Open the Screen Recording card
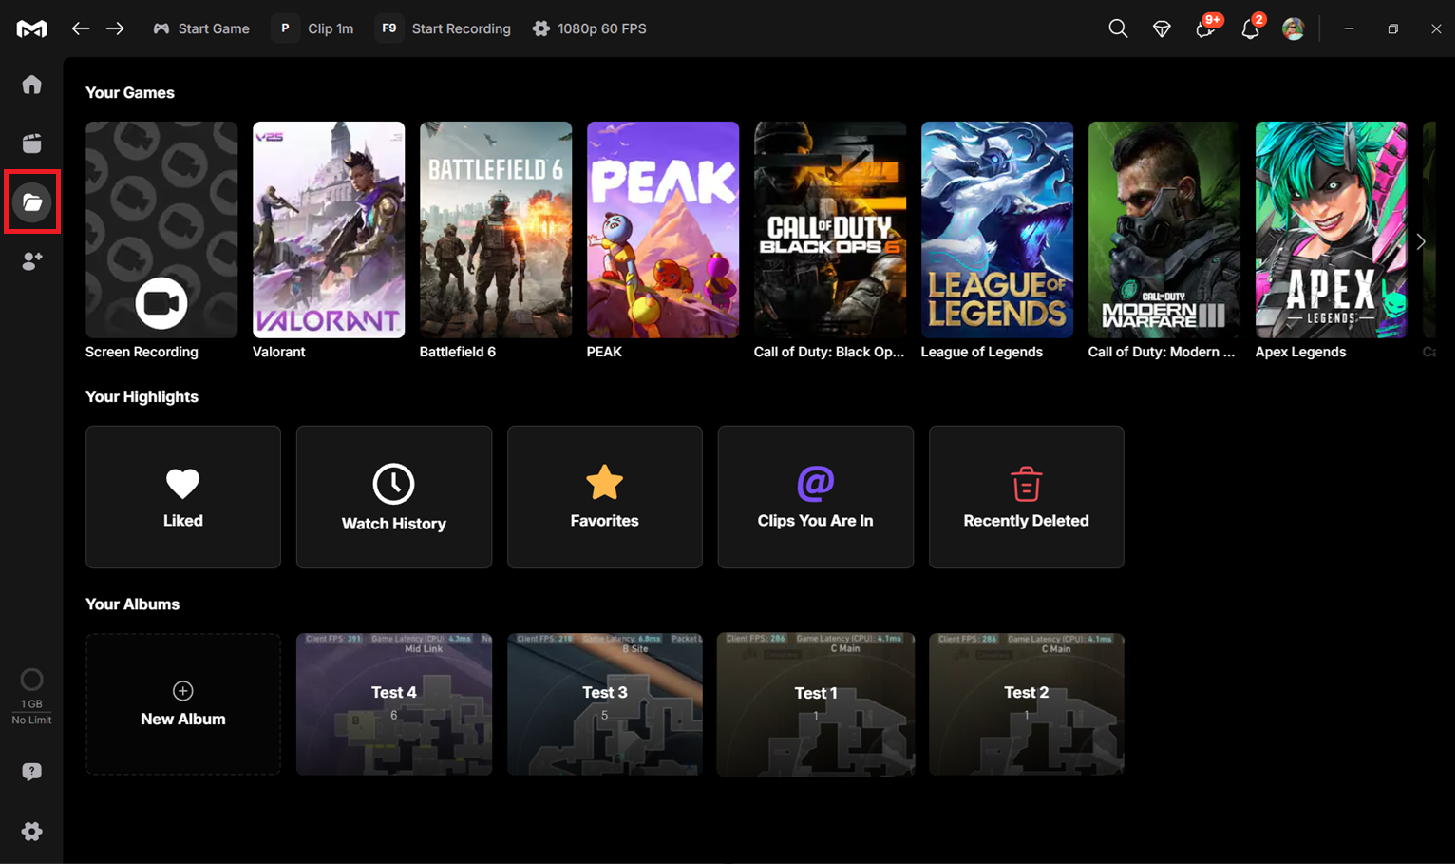Image resolution: width=1455 pixels, height=864 pixels. coord(161,230)
